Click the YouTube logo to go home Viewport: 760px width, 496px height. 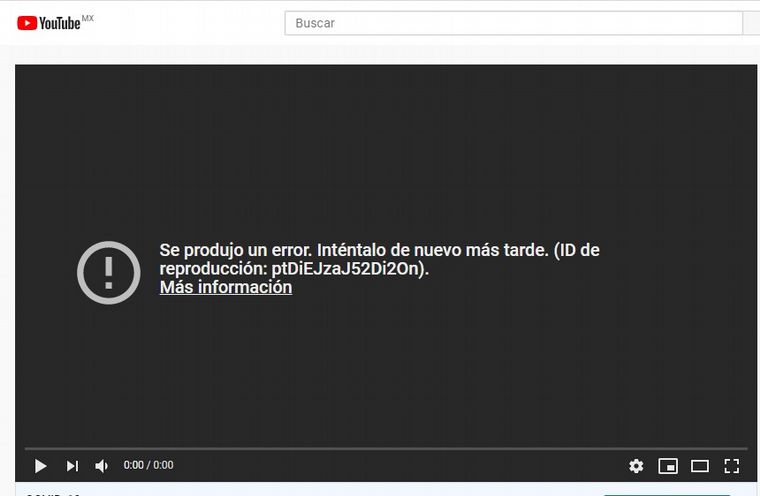pos(48,23)
